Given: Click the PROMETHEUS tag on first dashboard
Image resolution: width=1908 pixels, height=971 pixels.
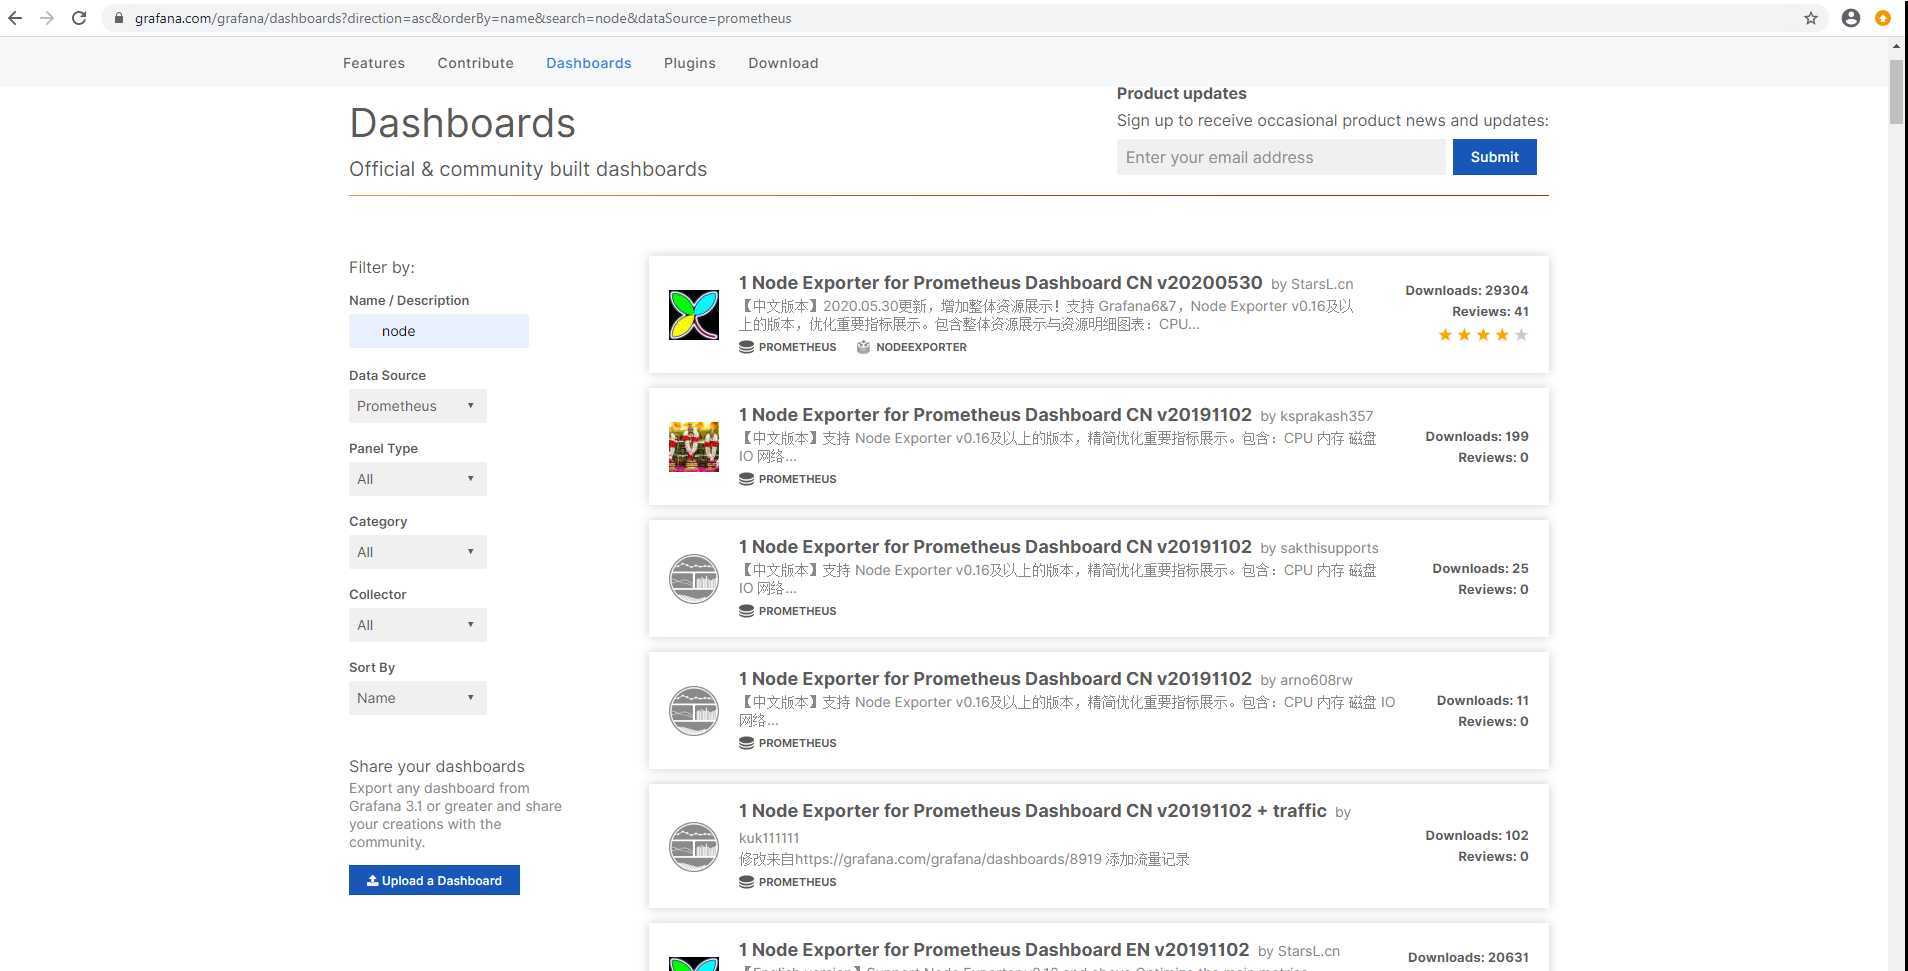Looking at the screenshot, I should [797, 347].
